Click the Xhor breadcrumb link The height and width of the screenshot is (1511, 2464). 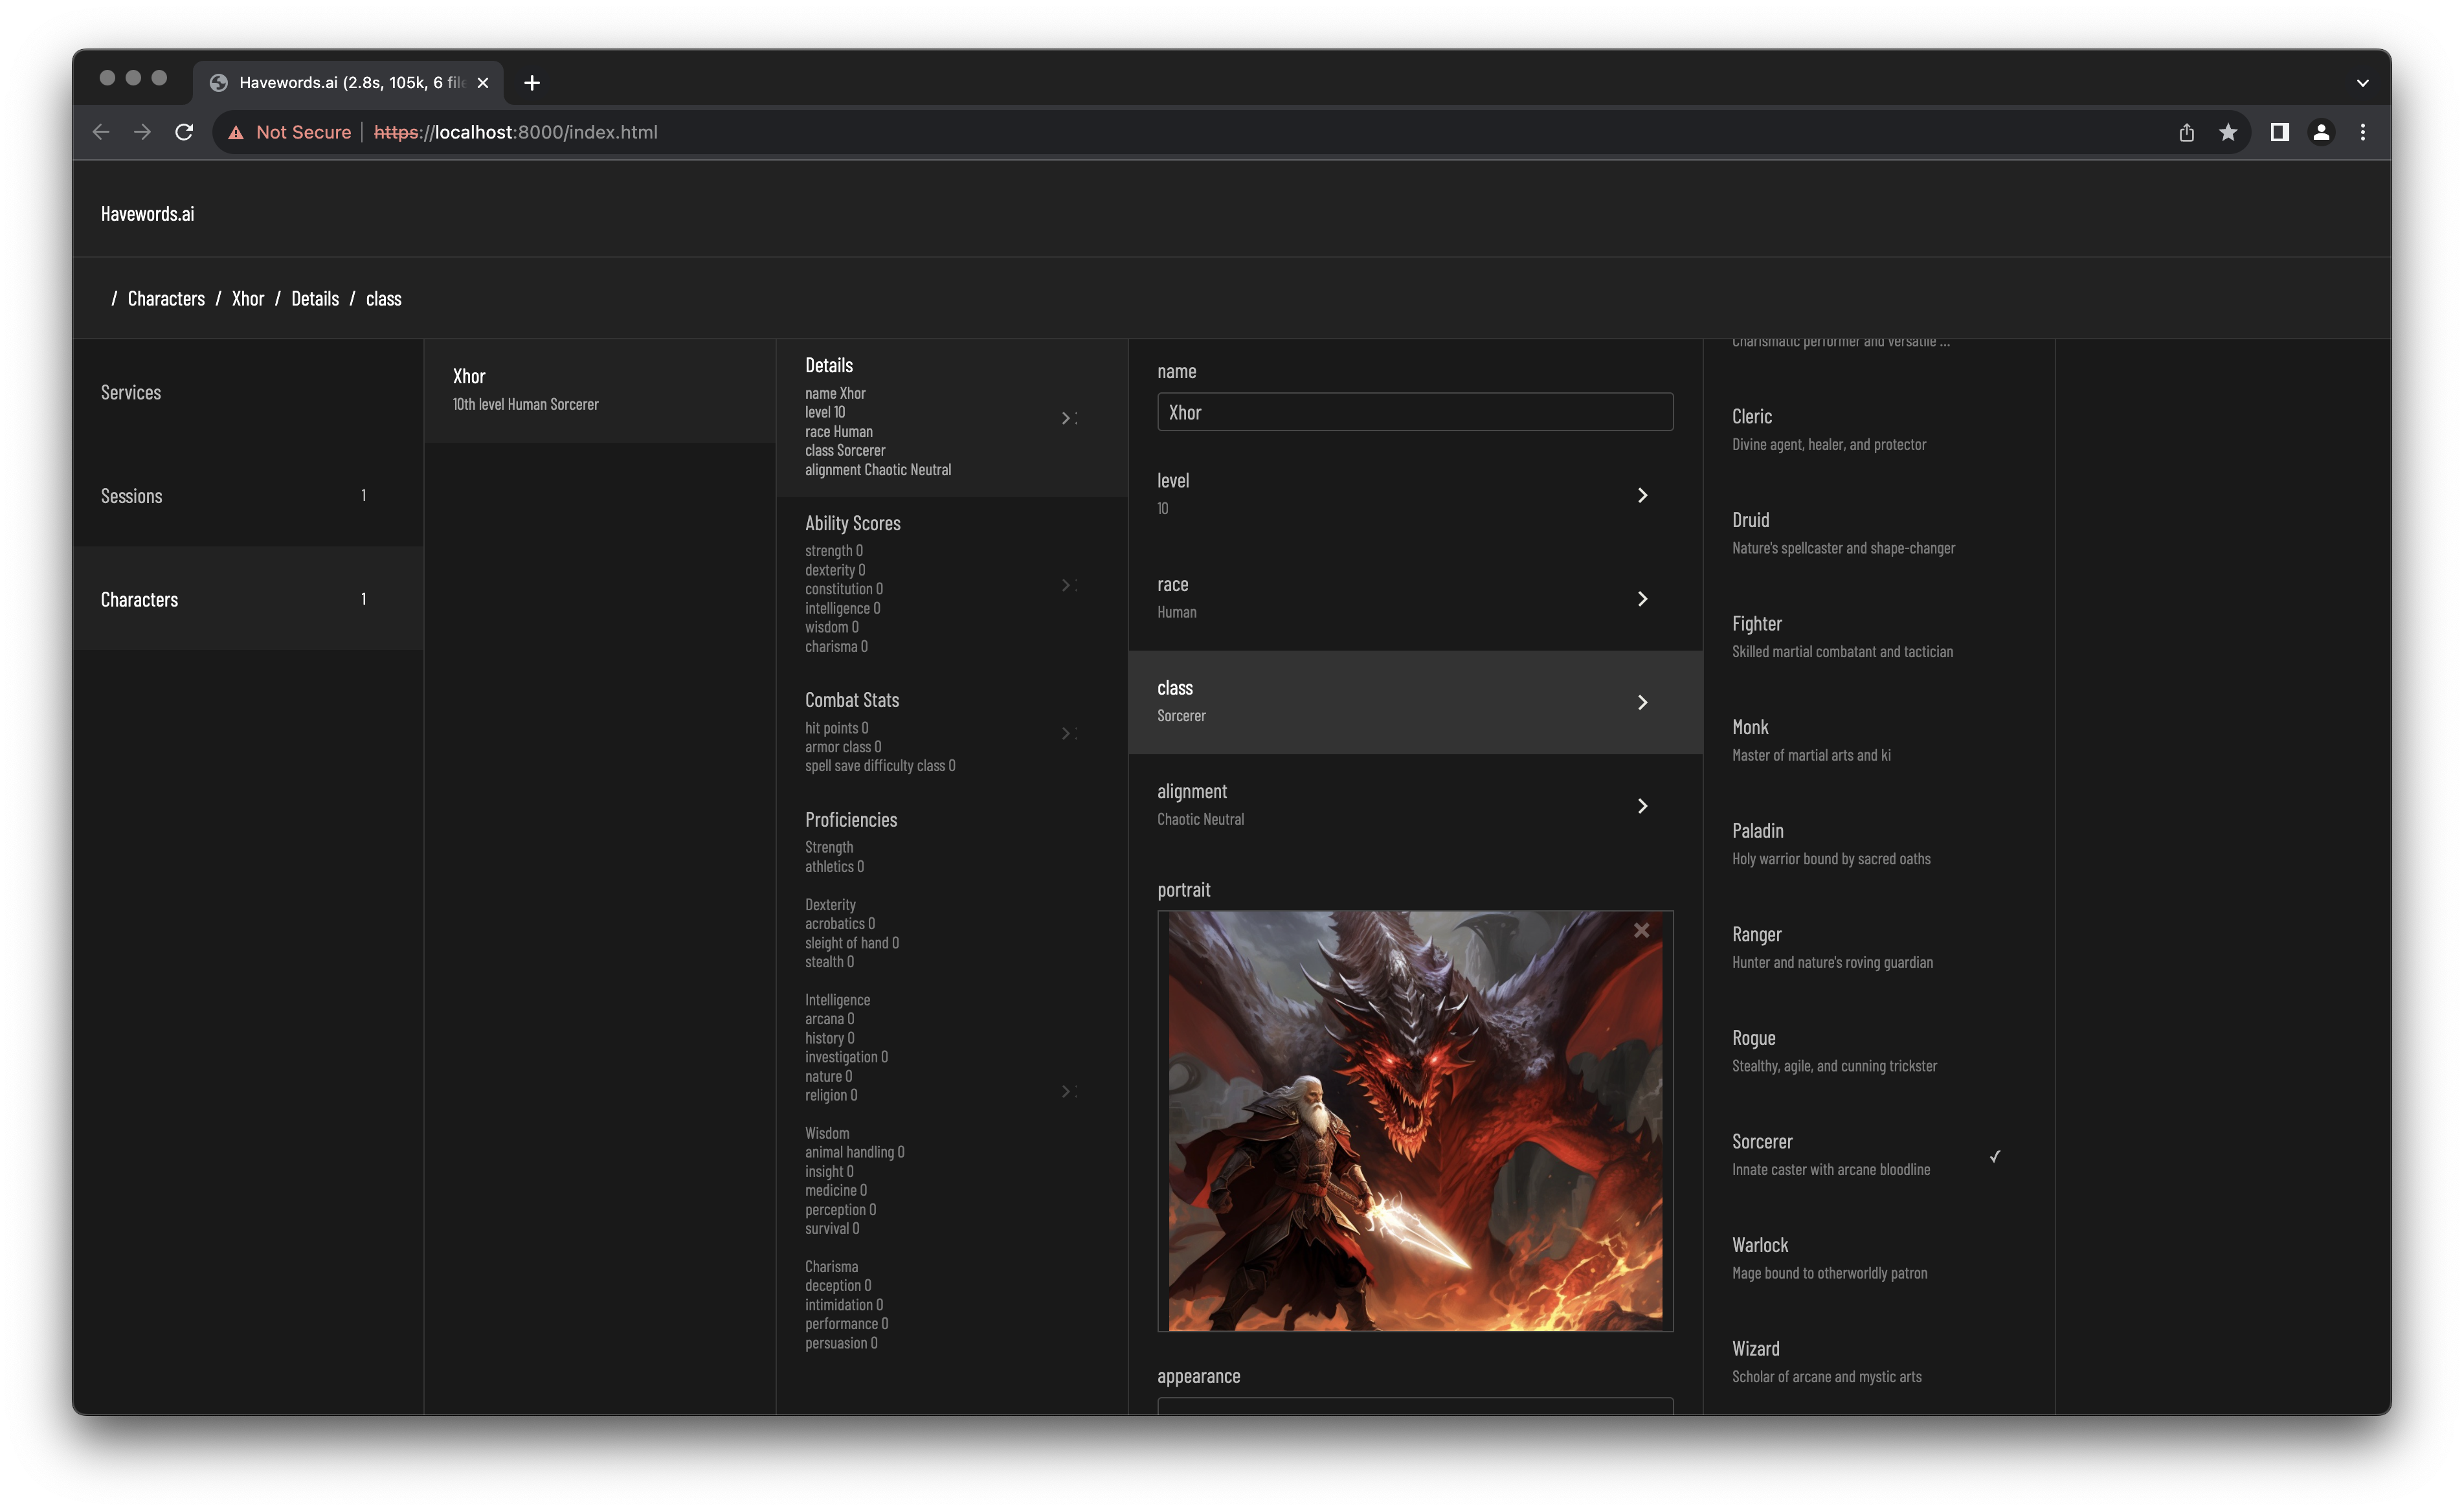pos(248,299)
